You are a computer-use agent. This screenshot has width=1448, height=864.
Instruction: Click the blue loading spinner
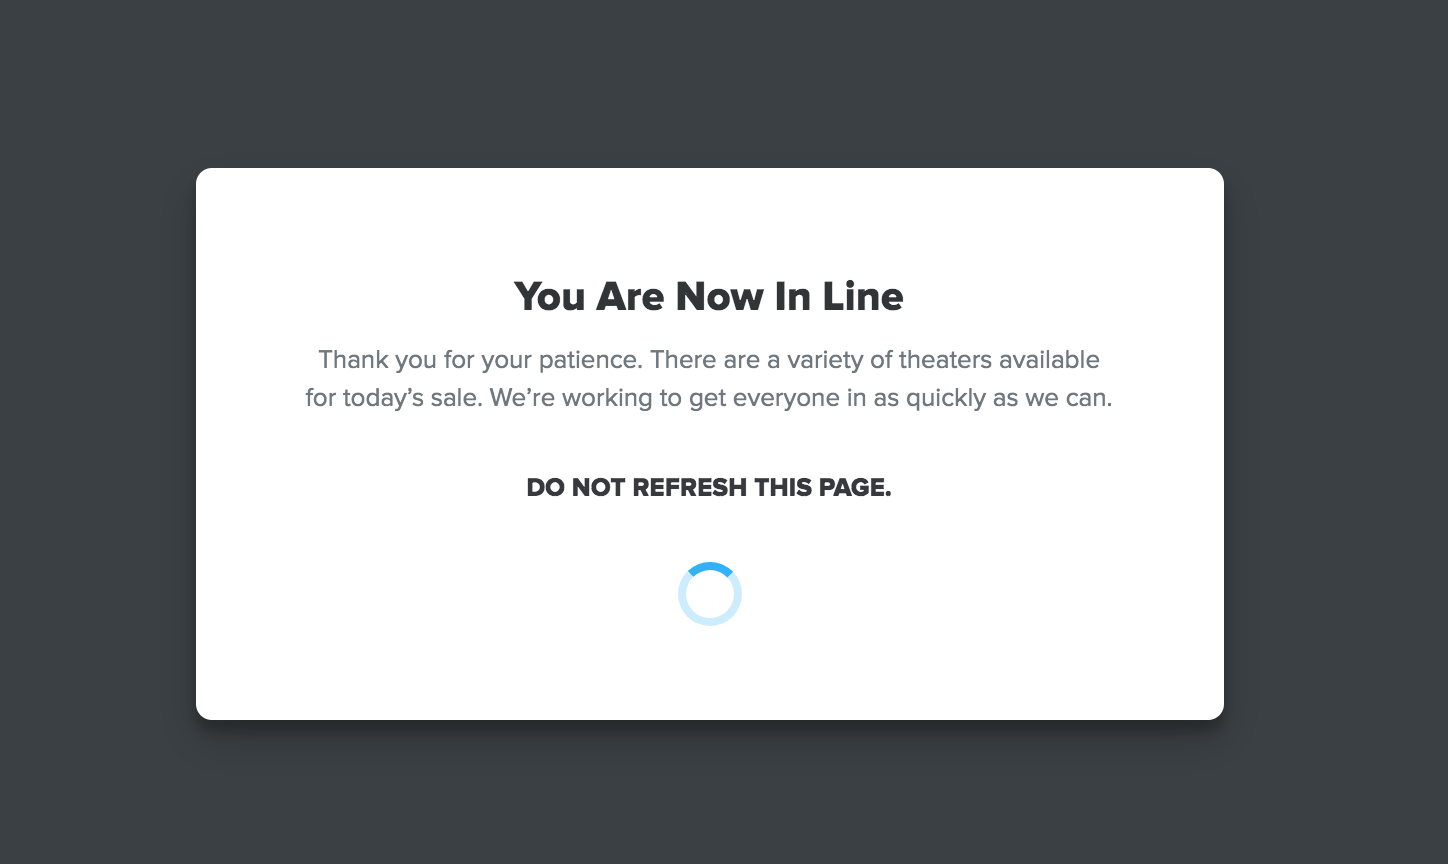coord(710,594)
